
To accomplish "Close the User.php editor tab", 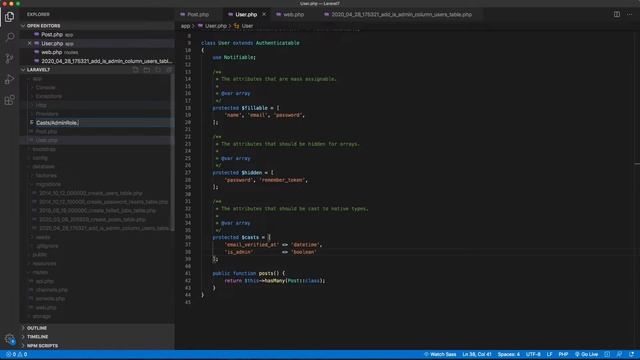I will tap(264, 14).
